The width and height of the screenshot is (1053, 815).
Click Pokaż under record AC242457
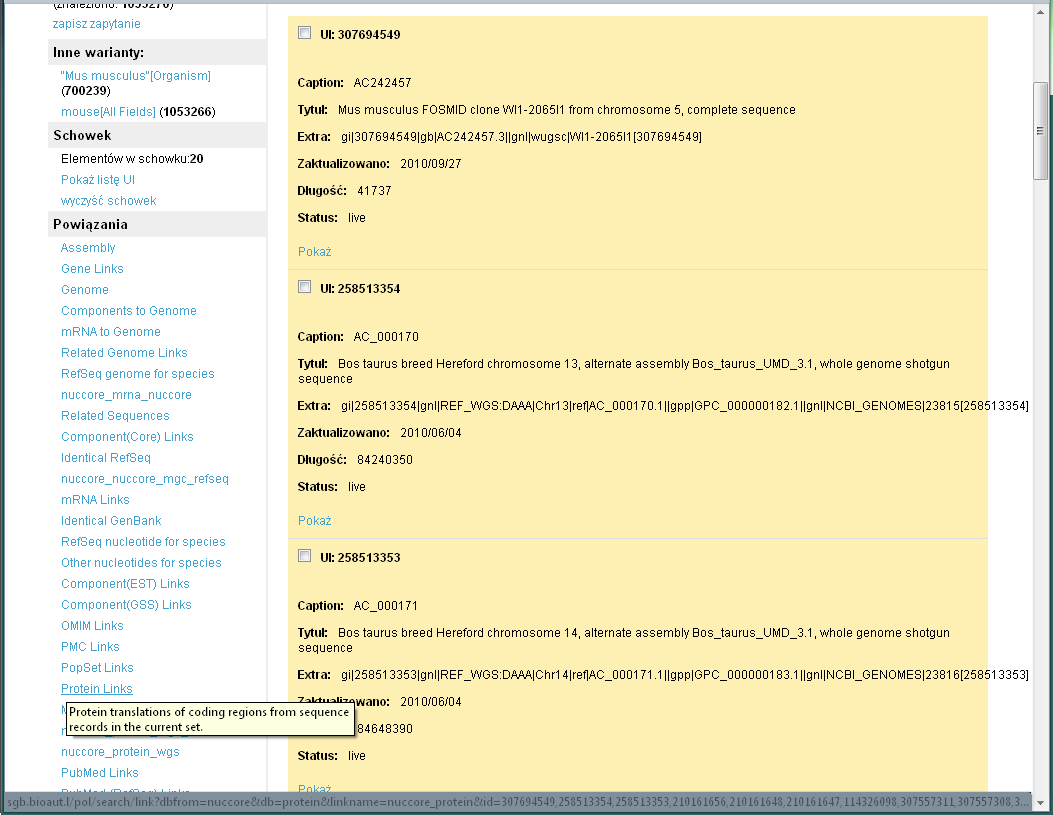pos(314,252)
